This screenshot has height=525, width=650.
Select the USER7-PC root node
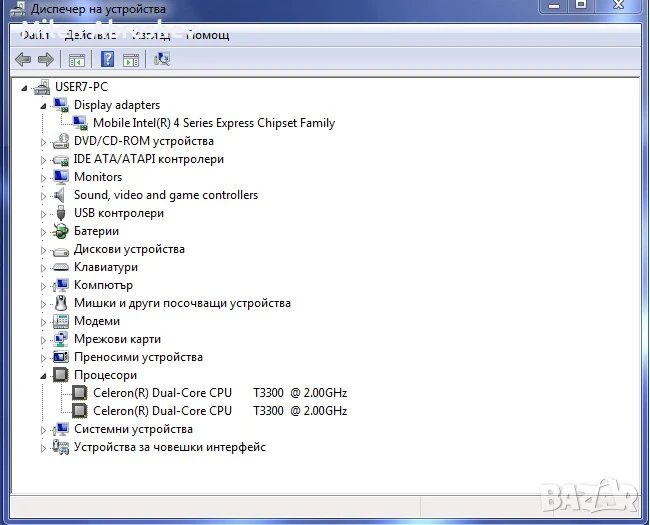coord(81,87)
